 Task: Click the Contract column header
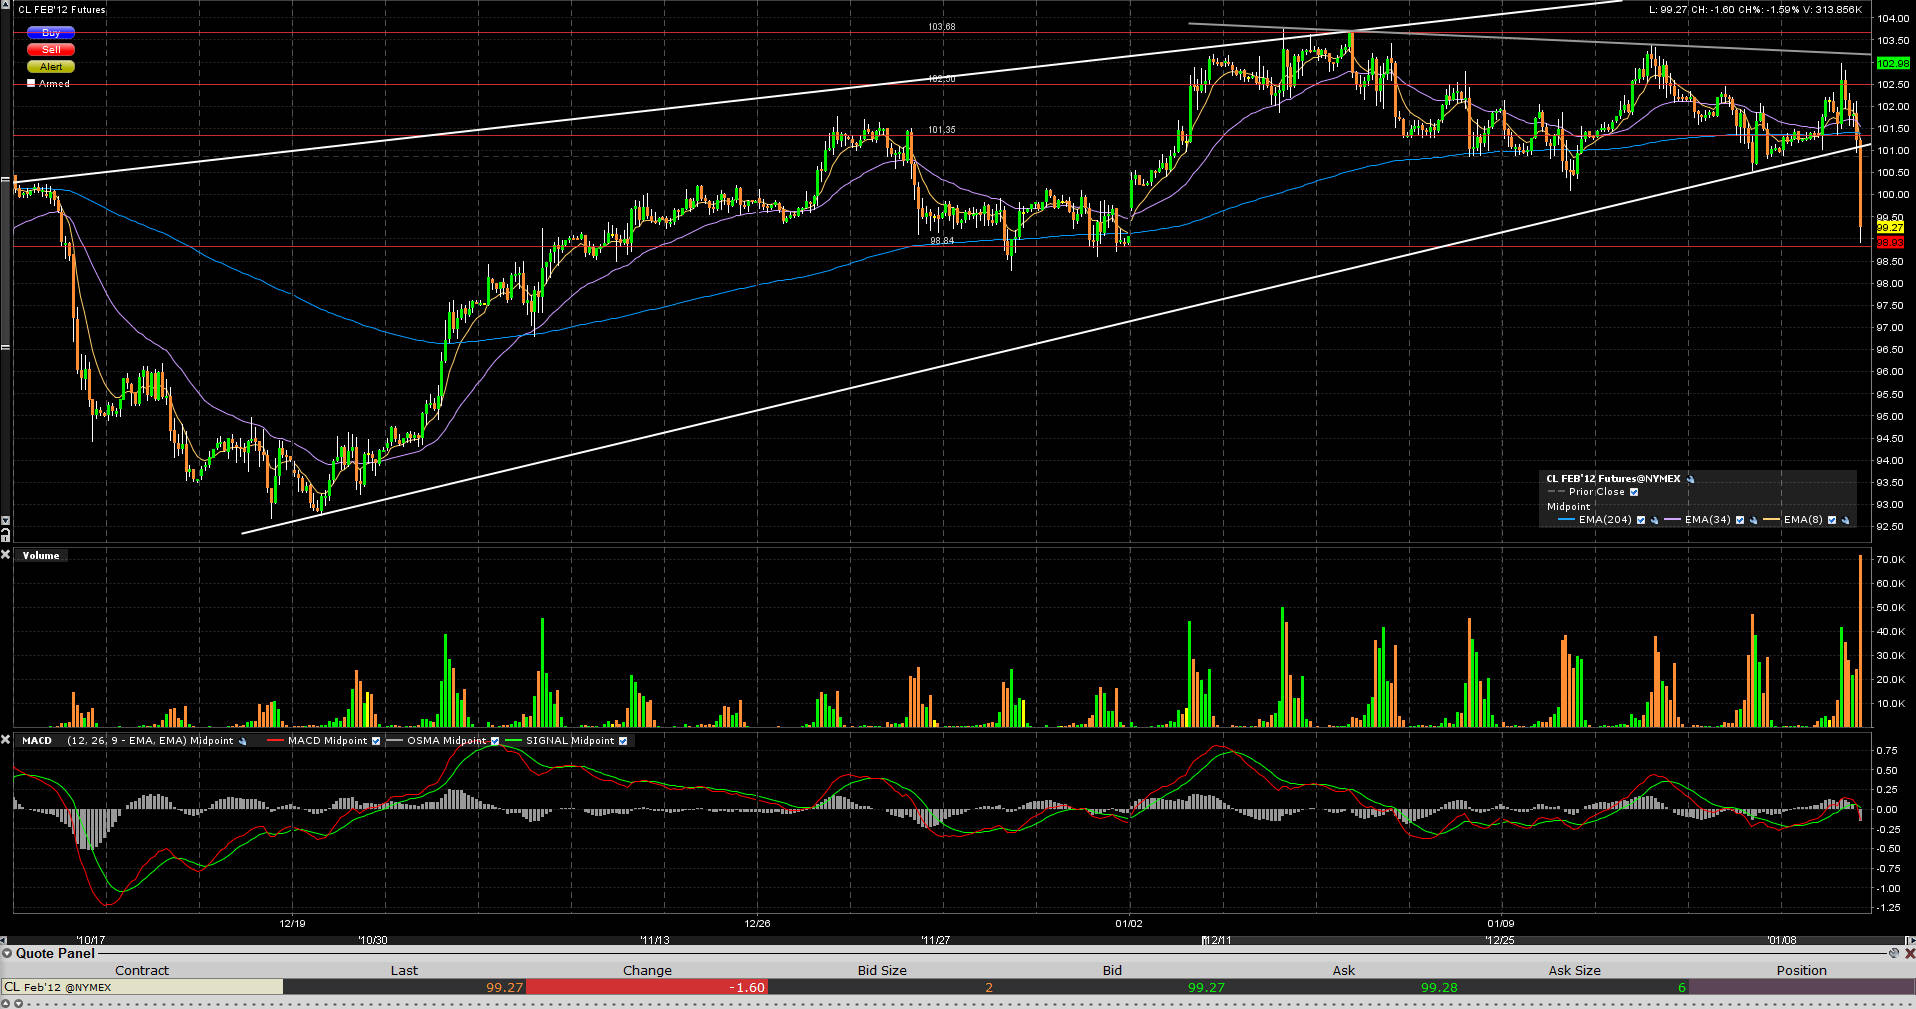tap(142, 970)
